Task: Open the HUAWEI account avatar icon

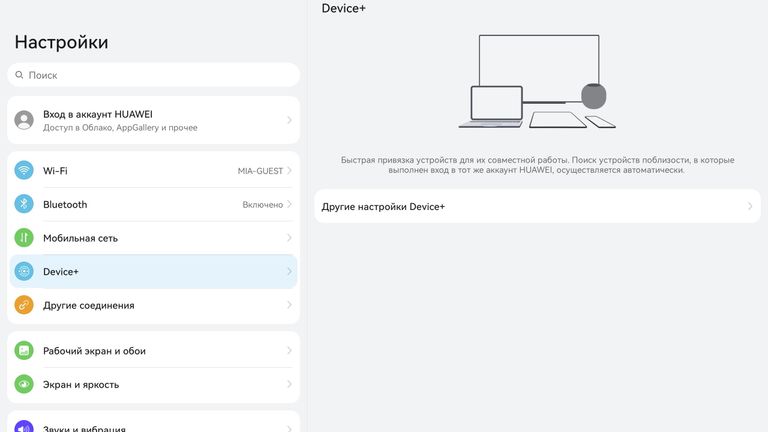Action: point(24,120)
